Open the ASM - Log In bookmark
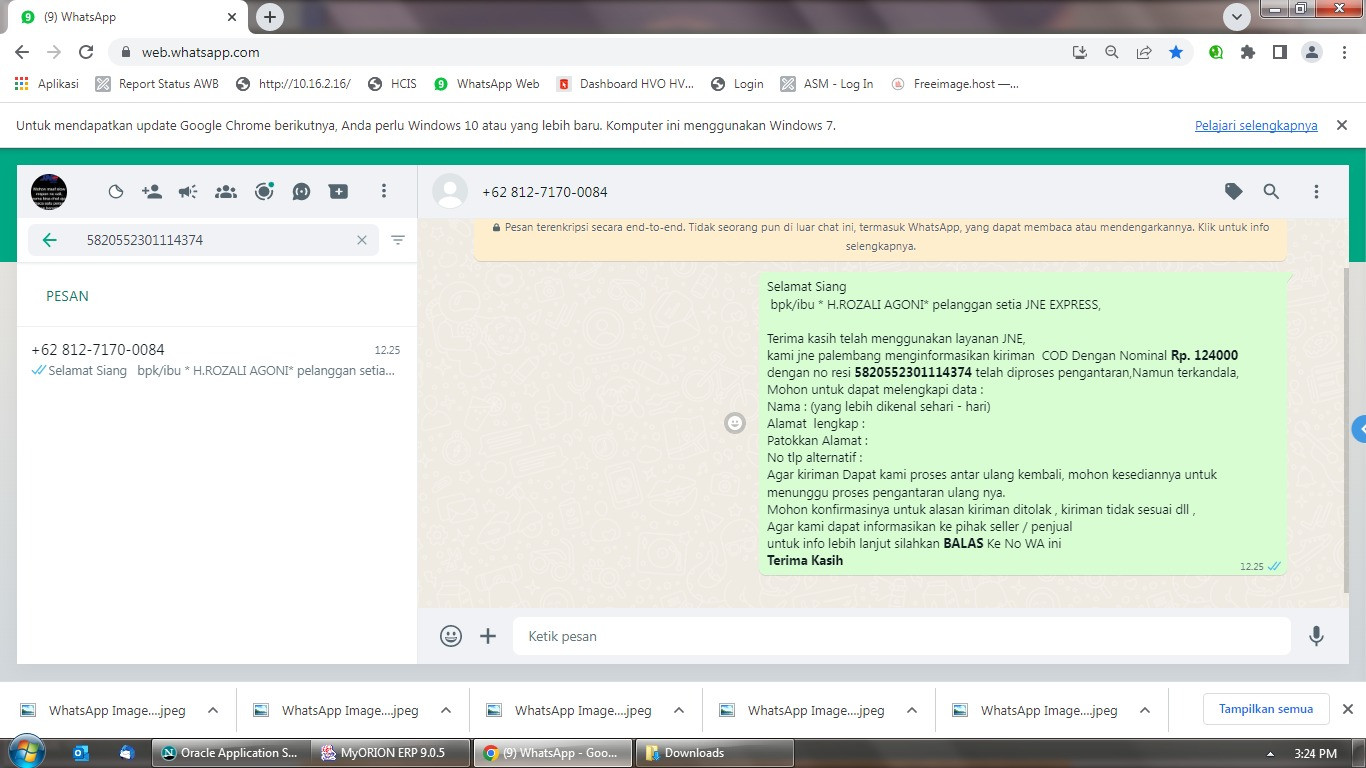 [827, 84]
